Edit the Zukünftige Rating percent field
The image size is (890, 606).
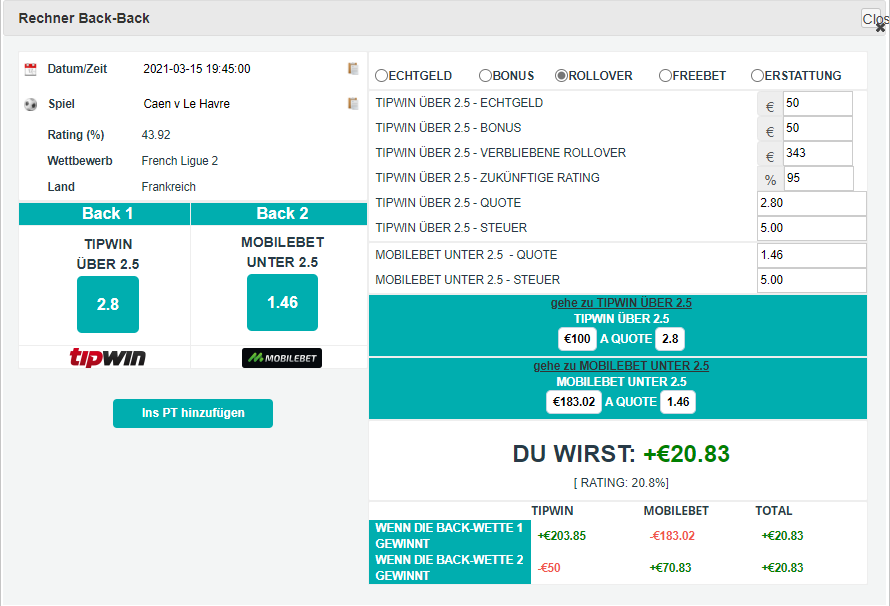tap(818, 178)
